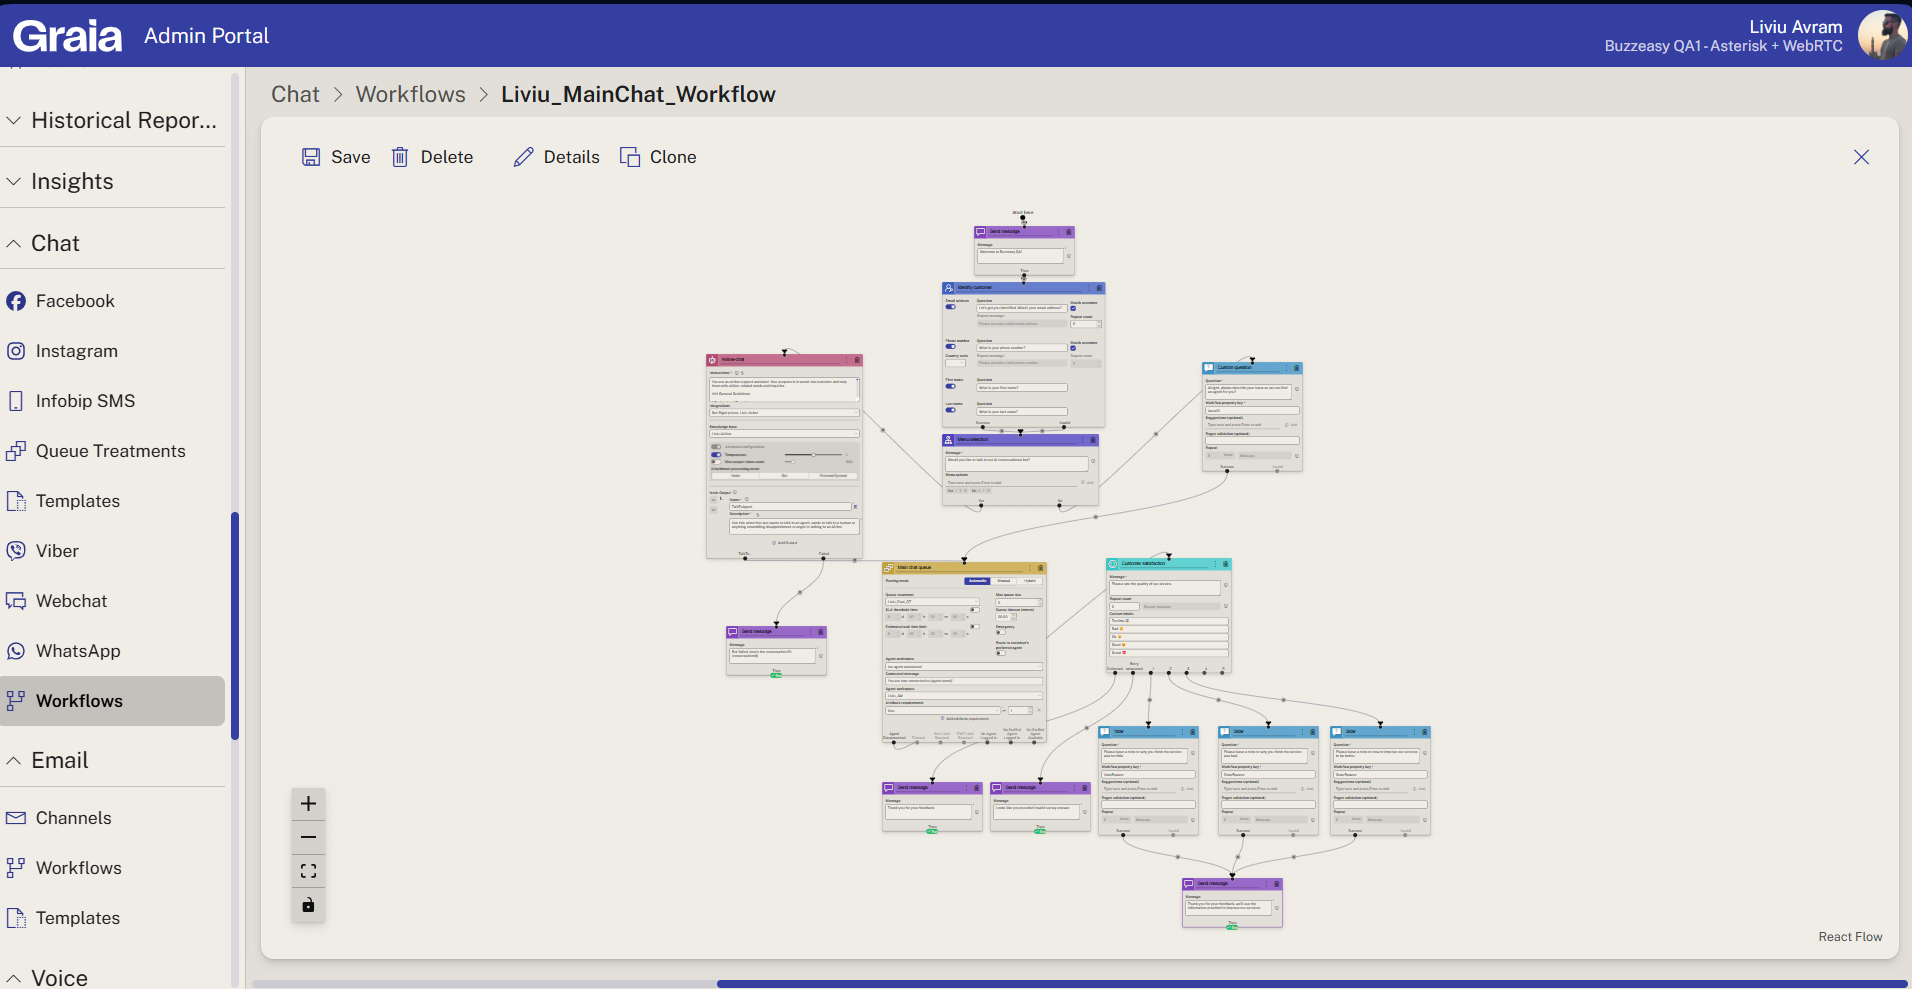The width and height of the screenshot is (1912, 989).
Task: Uncheck Match customer for phone number
Action: pyautogui.click(x=1073, y=348)
